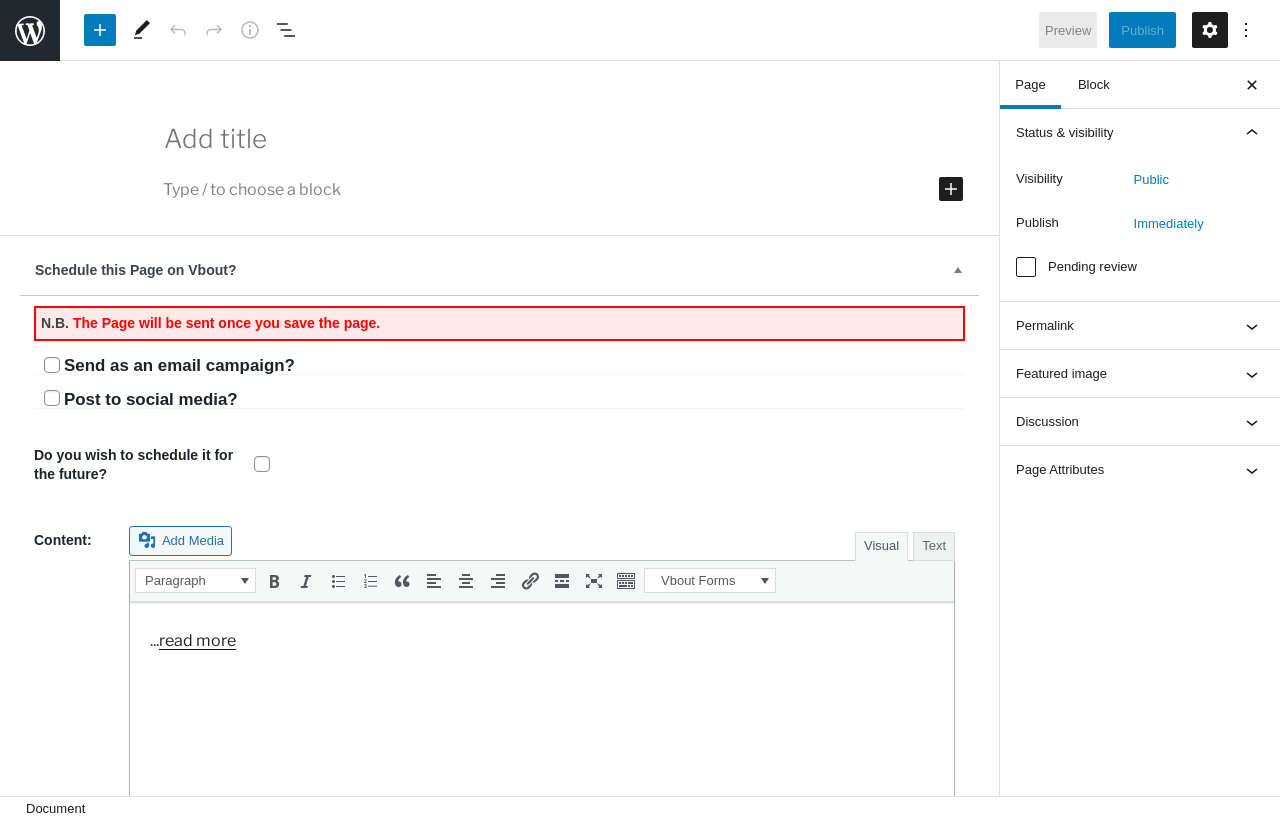The image size is (1280, 821).
Task: Expand the Featured image section
Action: point(1140,374)
